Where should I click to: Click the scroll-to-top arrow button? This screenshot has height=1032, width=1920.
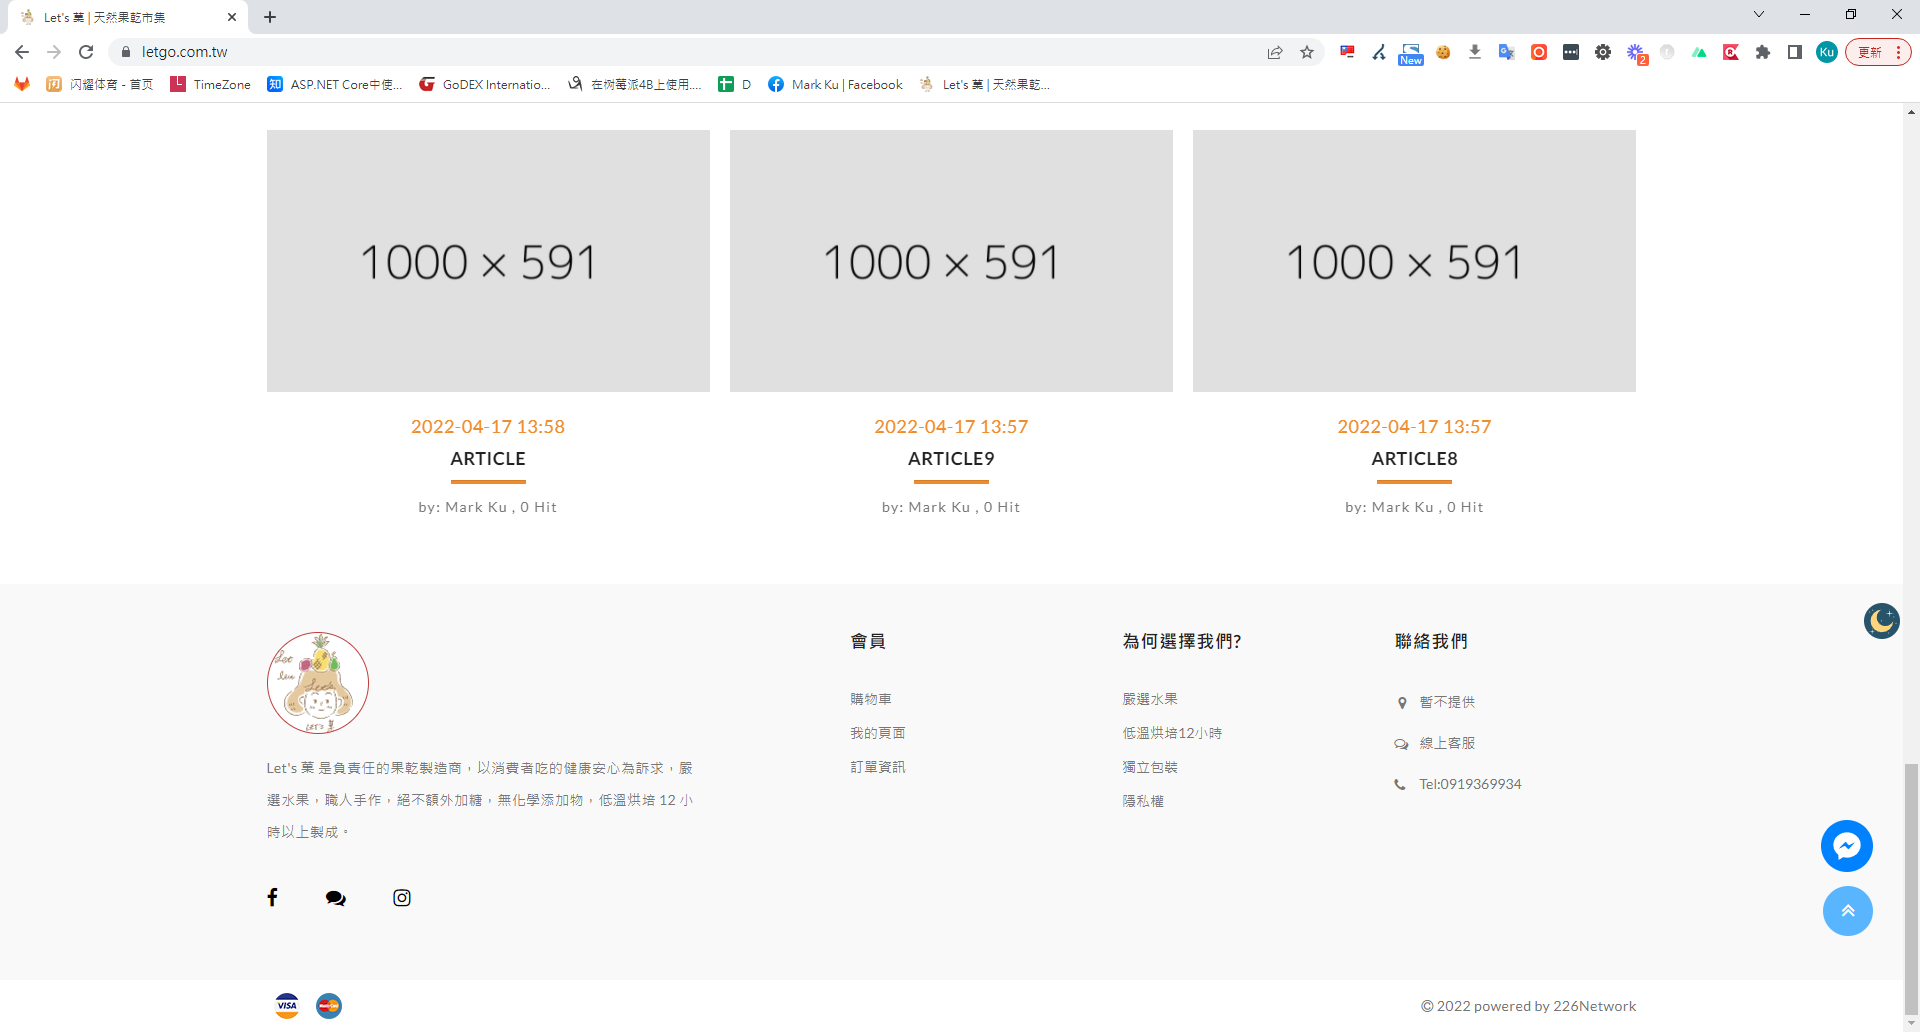(x=1847, y=911)
